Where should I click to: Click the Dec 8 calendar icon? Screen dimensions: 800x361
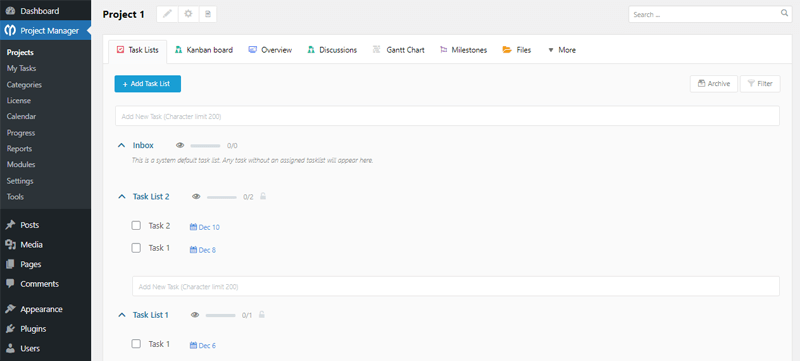(x=193, y=250)
